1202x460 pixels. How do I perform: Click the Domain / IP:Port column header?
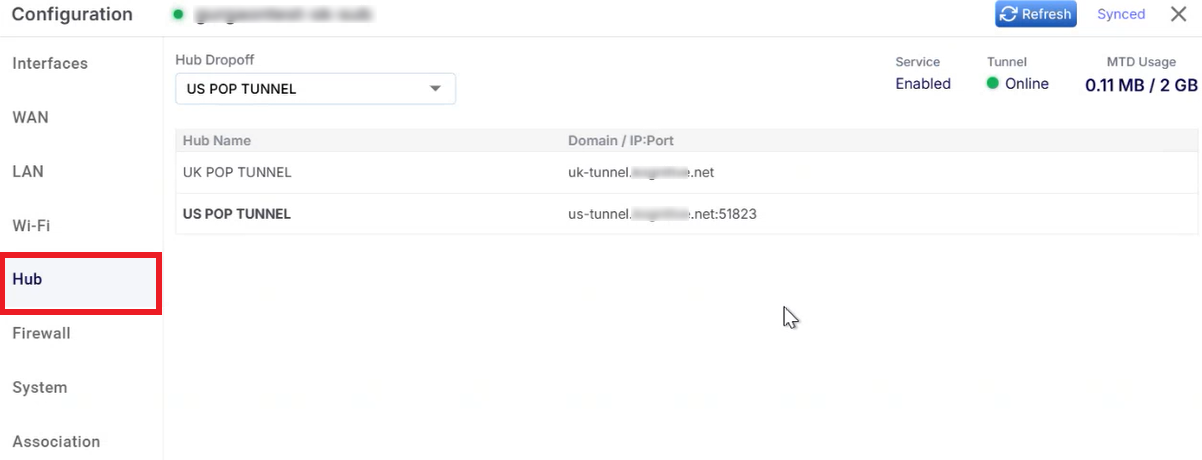(621, 141)
